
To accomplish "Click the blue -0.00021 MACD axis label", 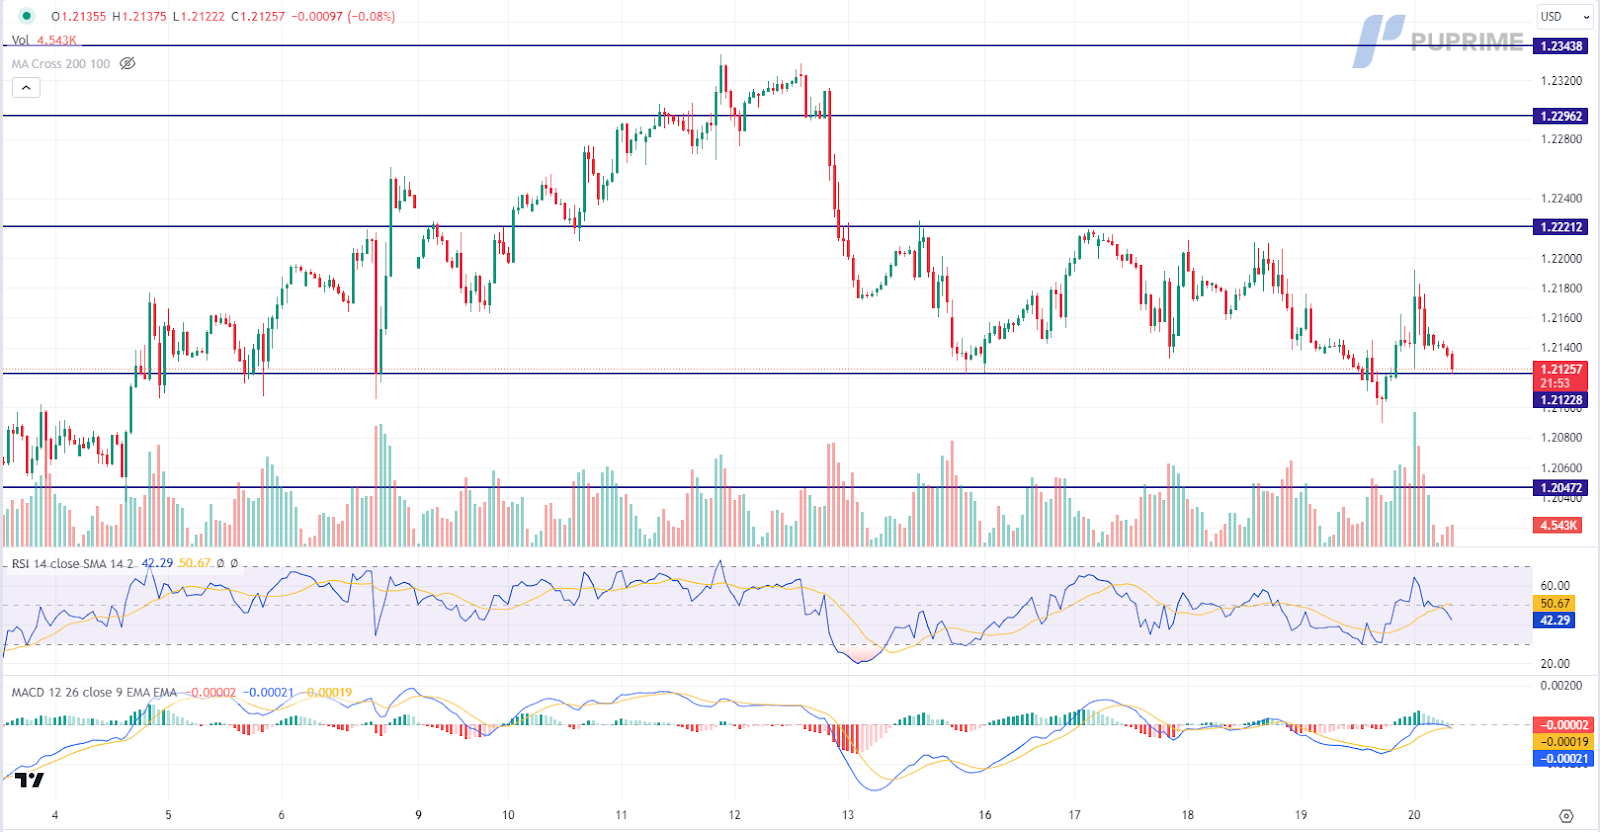I will [1564, 758].
